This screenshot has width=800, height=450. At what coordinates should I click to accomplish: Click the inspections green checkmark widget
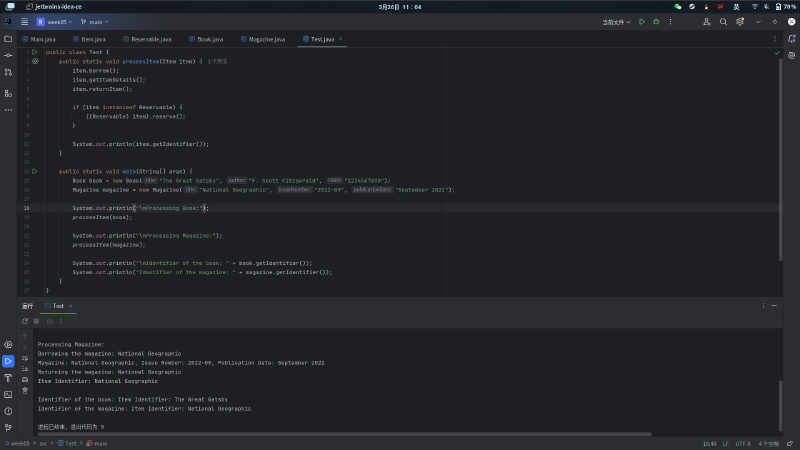pyautogui.click(x=777, y=53)
